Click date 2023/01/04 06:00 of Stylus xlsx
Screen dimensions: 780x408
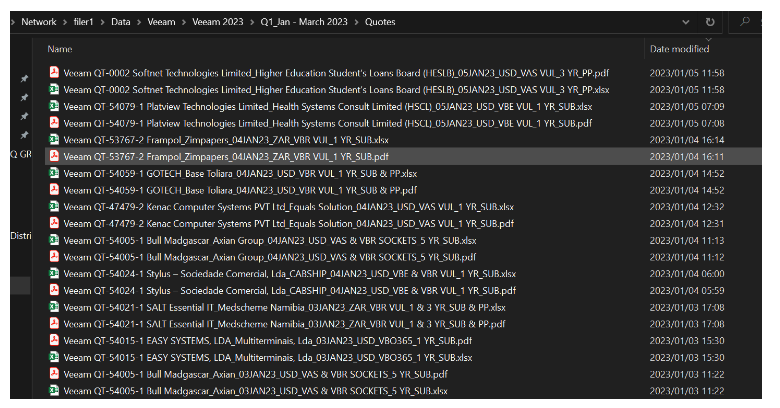[x=686, y=274]
